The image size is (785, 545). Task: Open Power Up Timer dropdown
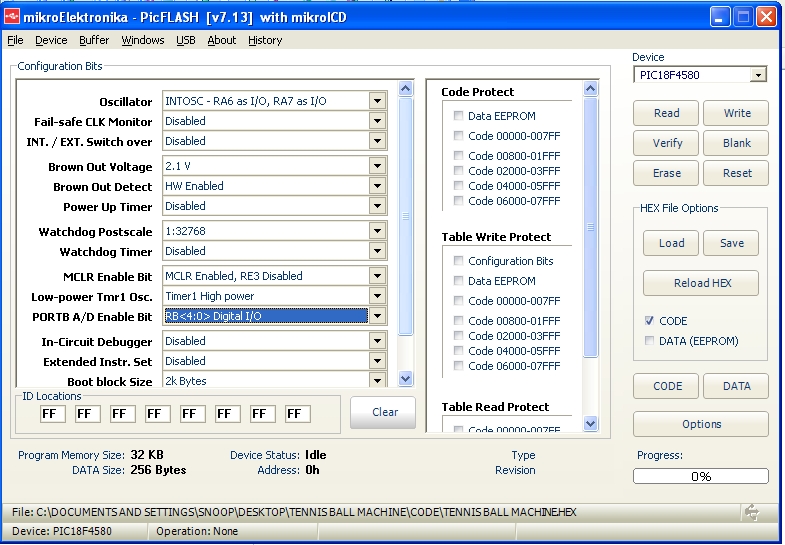point(377,206)
